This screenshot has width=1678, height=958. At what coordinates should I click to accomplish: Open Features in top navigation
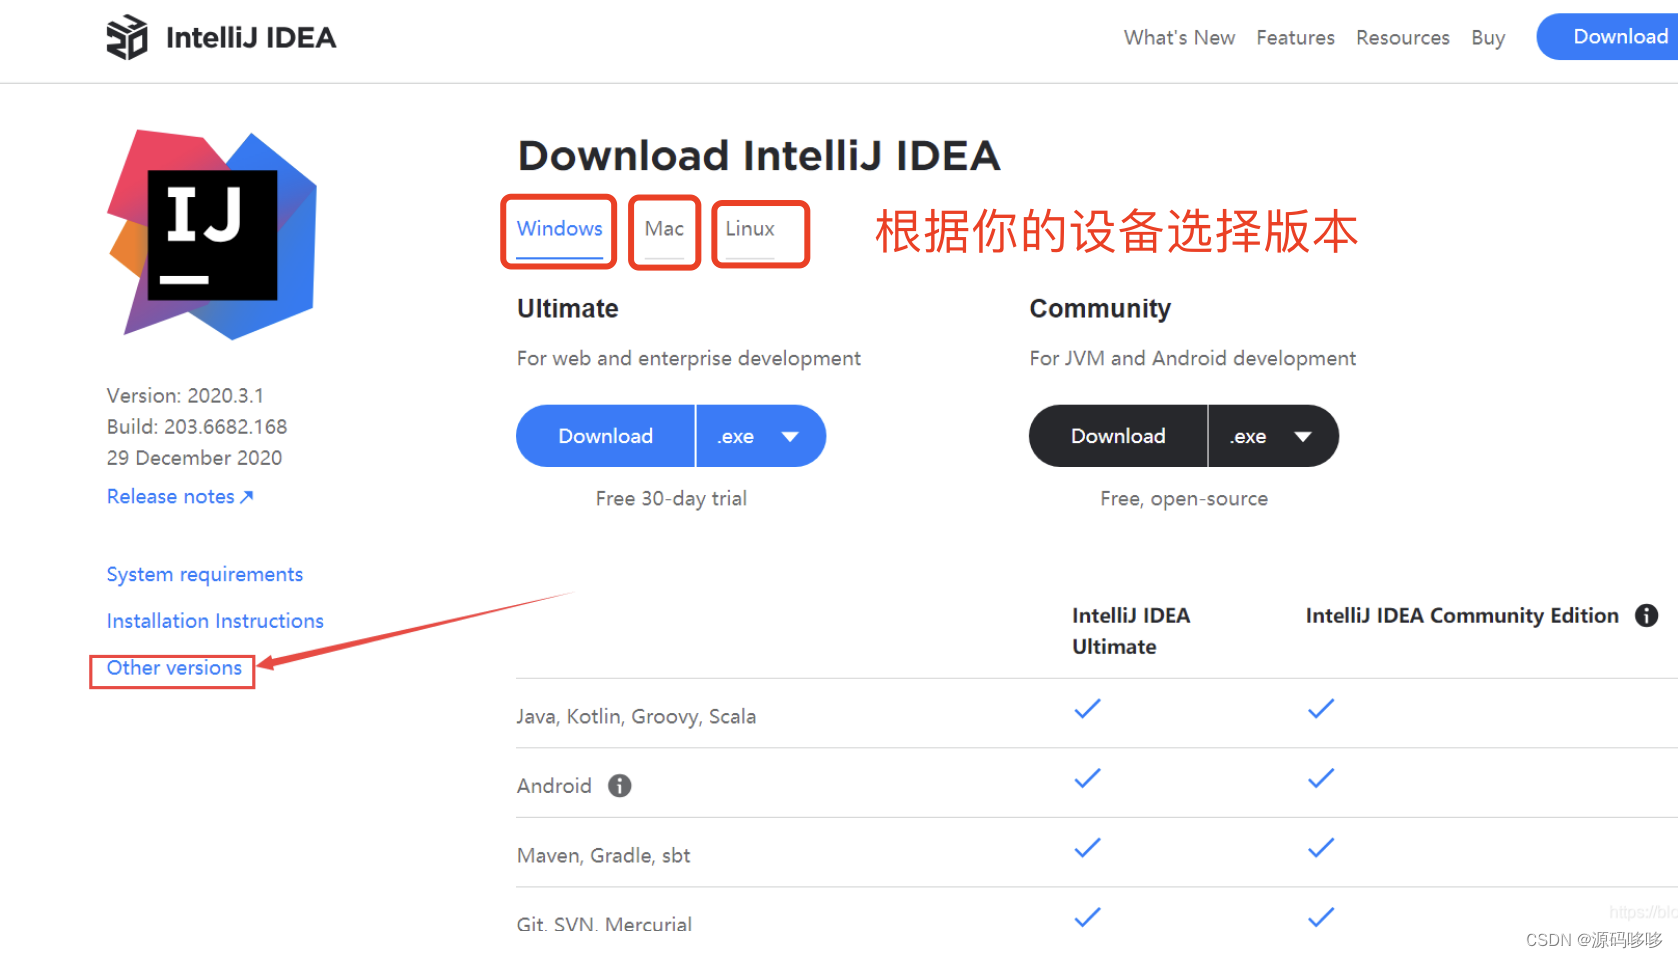point(1295,38)
